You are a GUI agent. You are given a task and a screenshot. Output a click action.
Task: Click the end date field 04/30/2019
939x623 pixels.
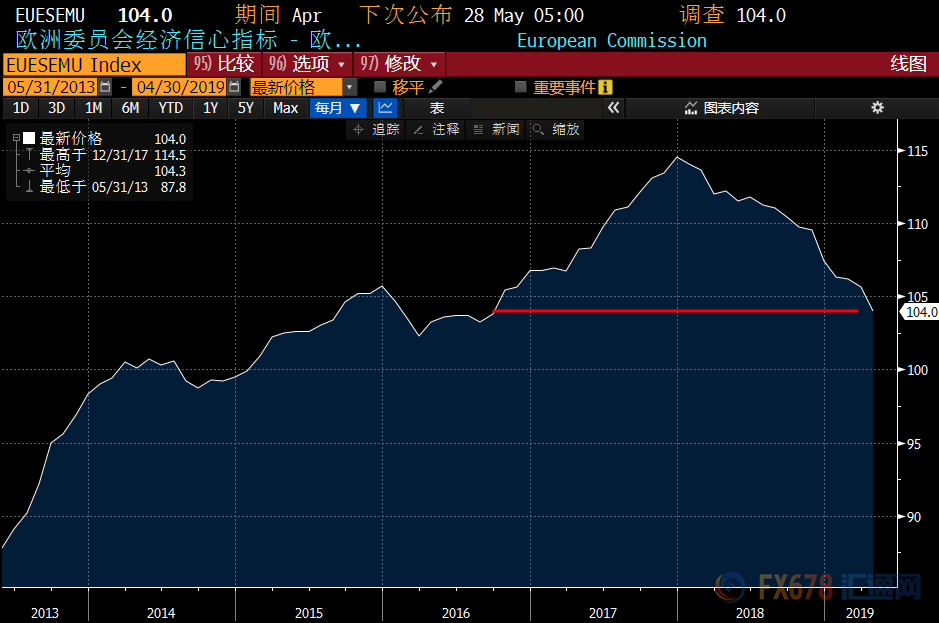click(x=180, y=87)
